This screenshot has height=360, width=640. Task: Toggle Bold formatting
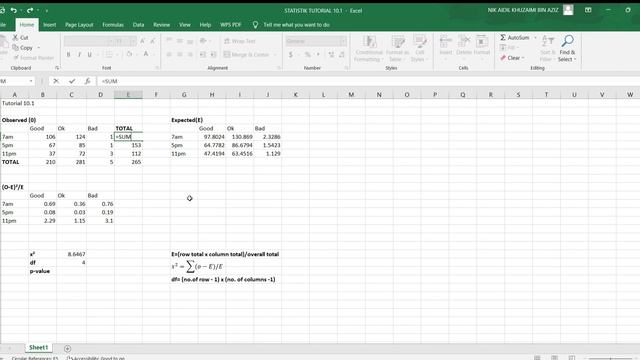[x=68, y=54]
